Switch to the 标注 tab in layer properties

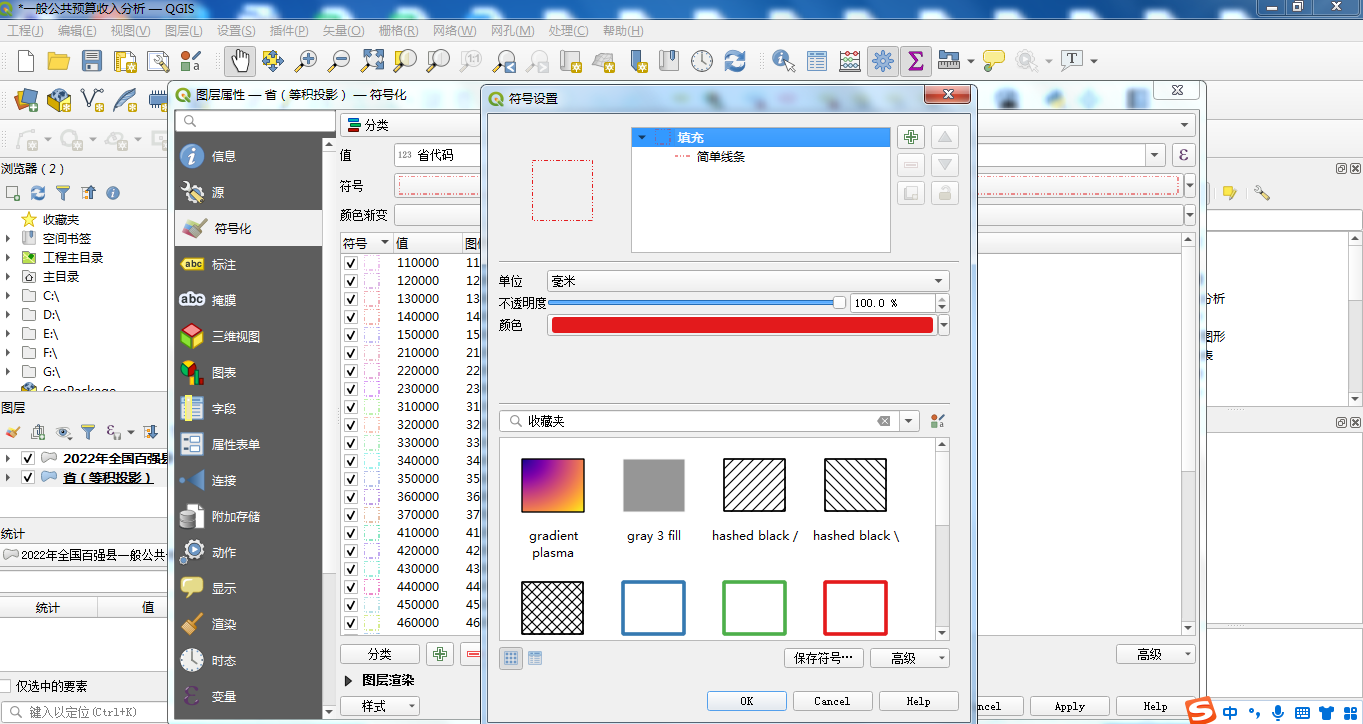(248, 264)
